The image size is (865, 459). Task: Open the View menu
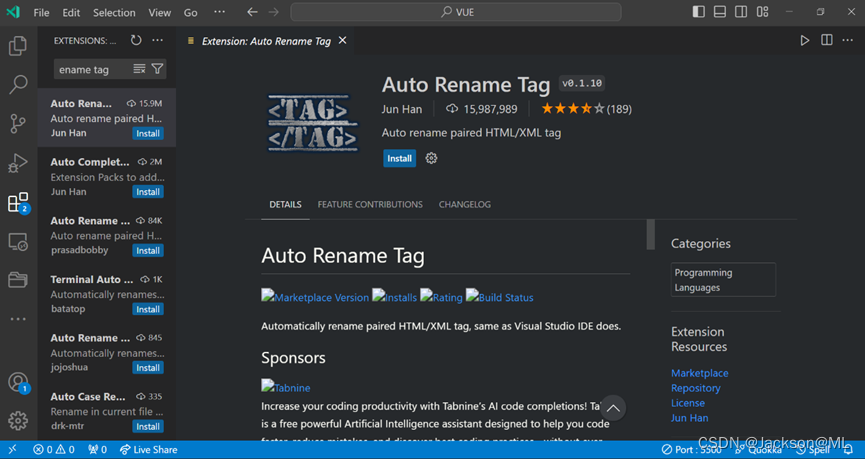coord(159,12)
